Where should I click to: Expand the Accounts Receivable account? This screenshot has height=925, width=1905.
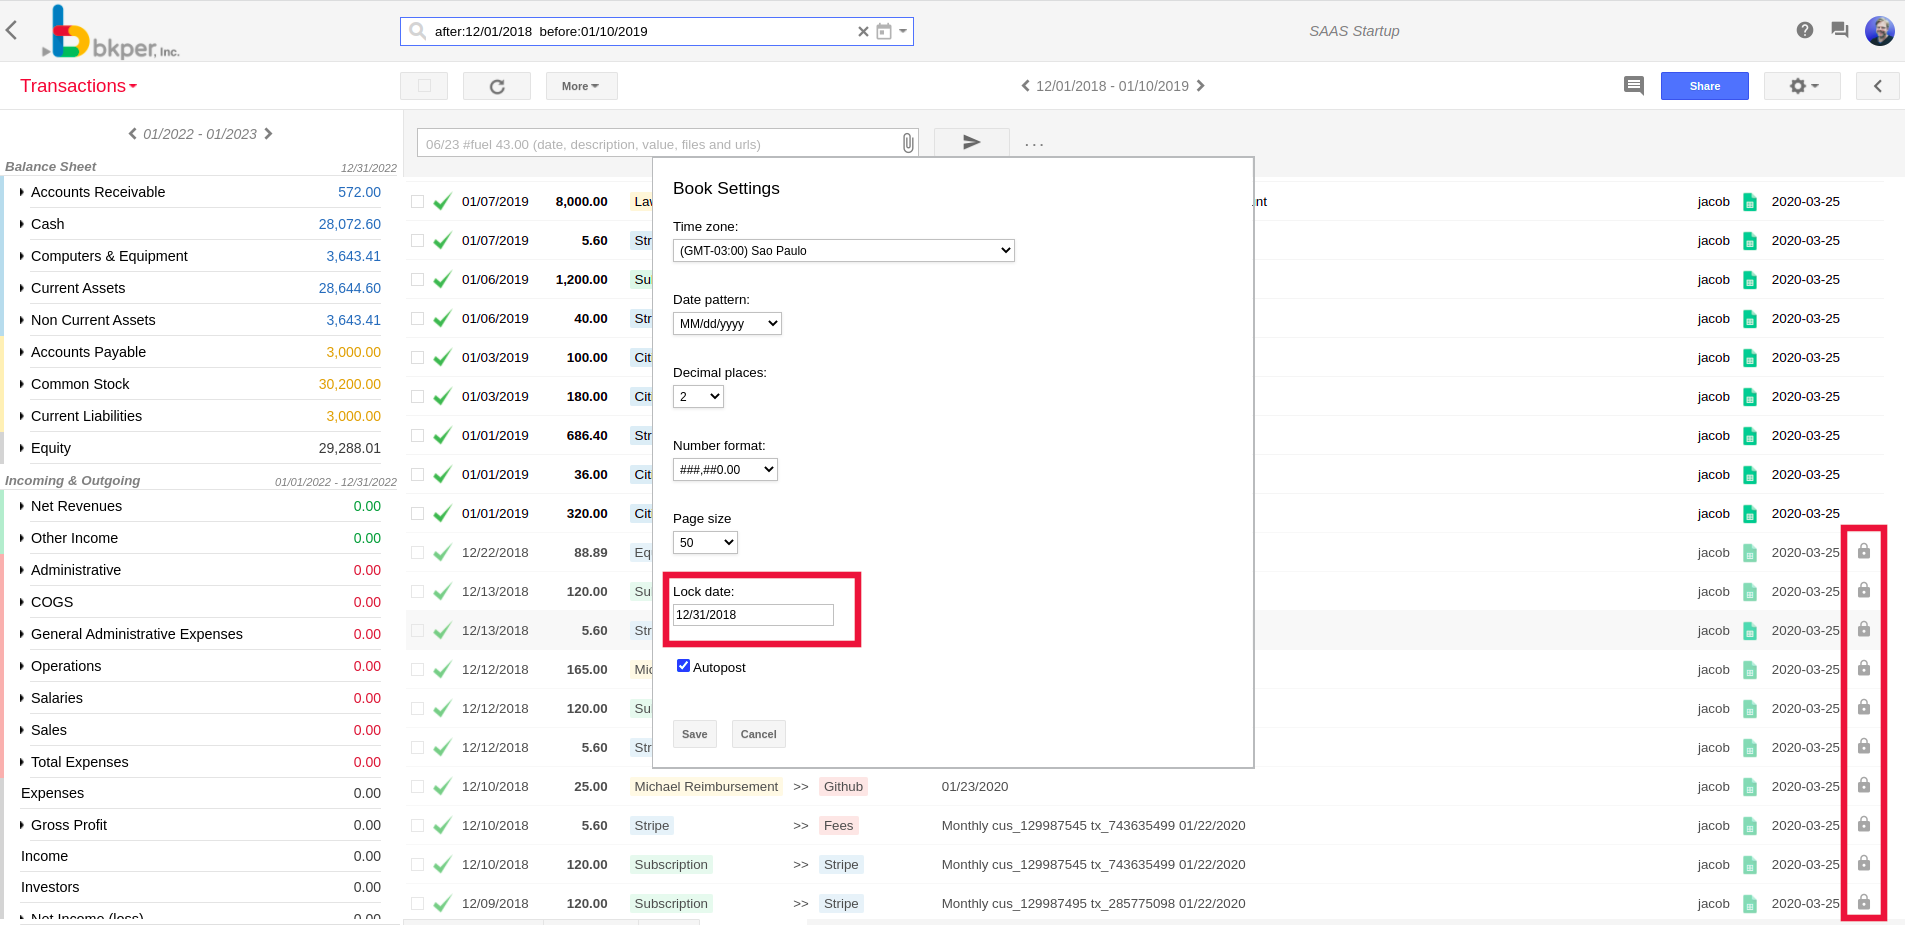click(x=21, y=192)
